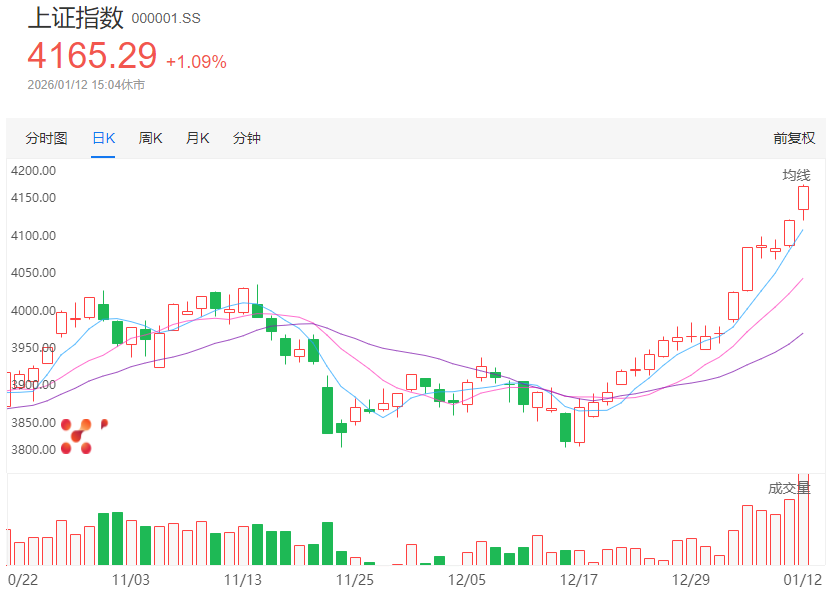
Task: Click the +1.09% change percentage
Action: 196,61
